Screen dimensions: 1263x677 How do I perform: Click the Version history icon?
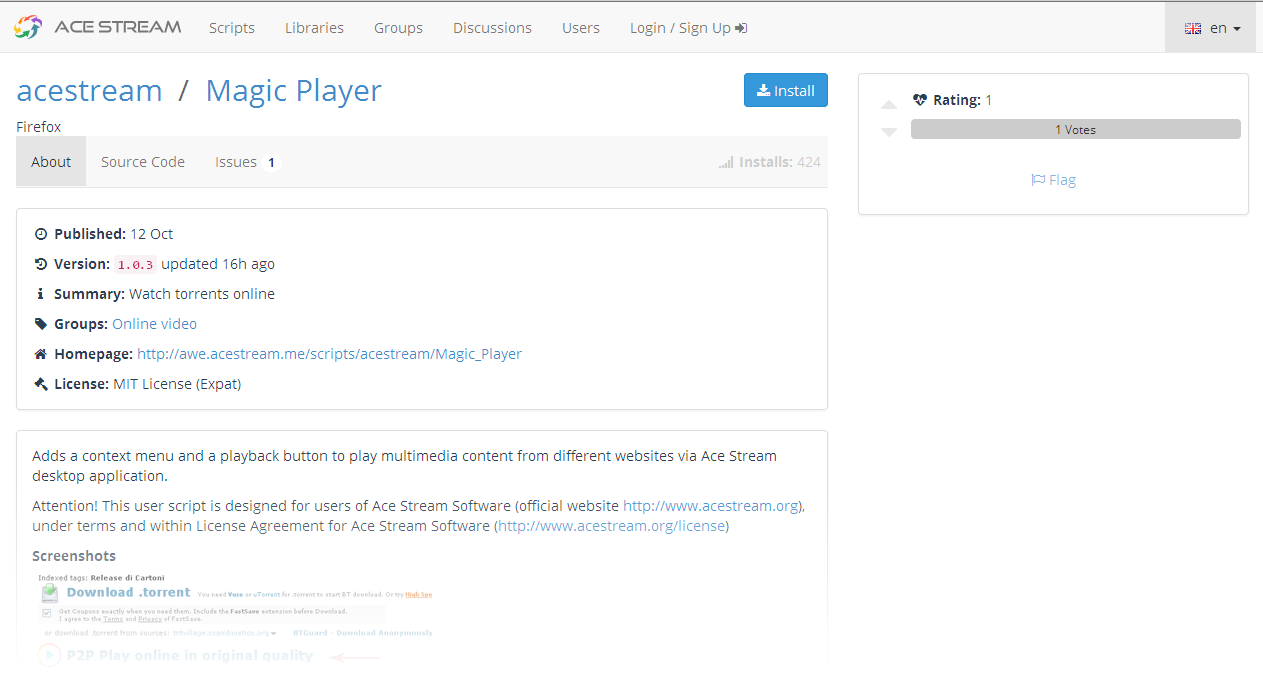point(41,264)
